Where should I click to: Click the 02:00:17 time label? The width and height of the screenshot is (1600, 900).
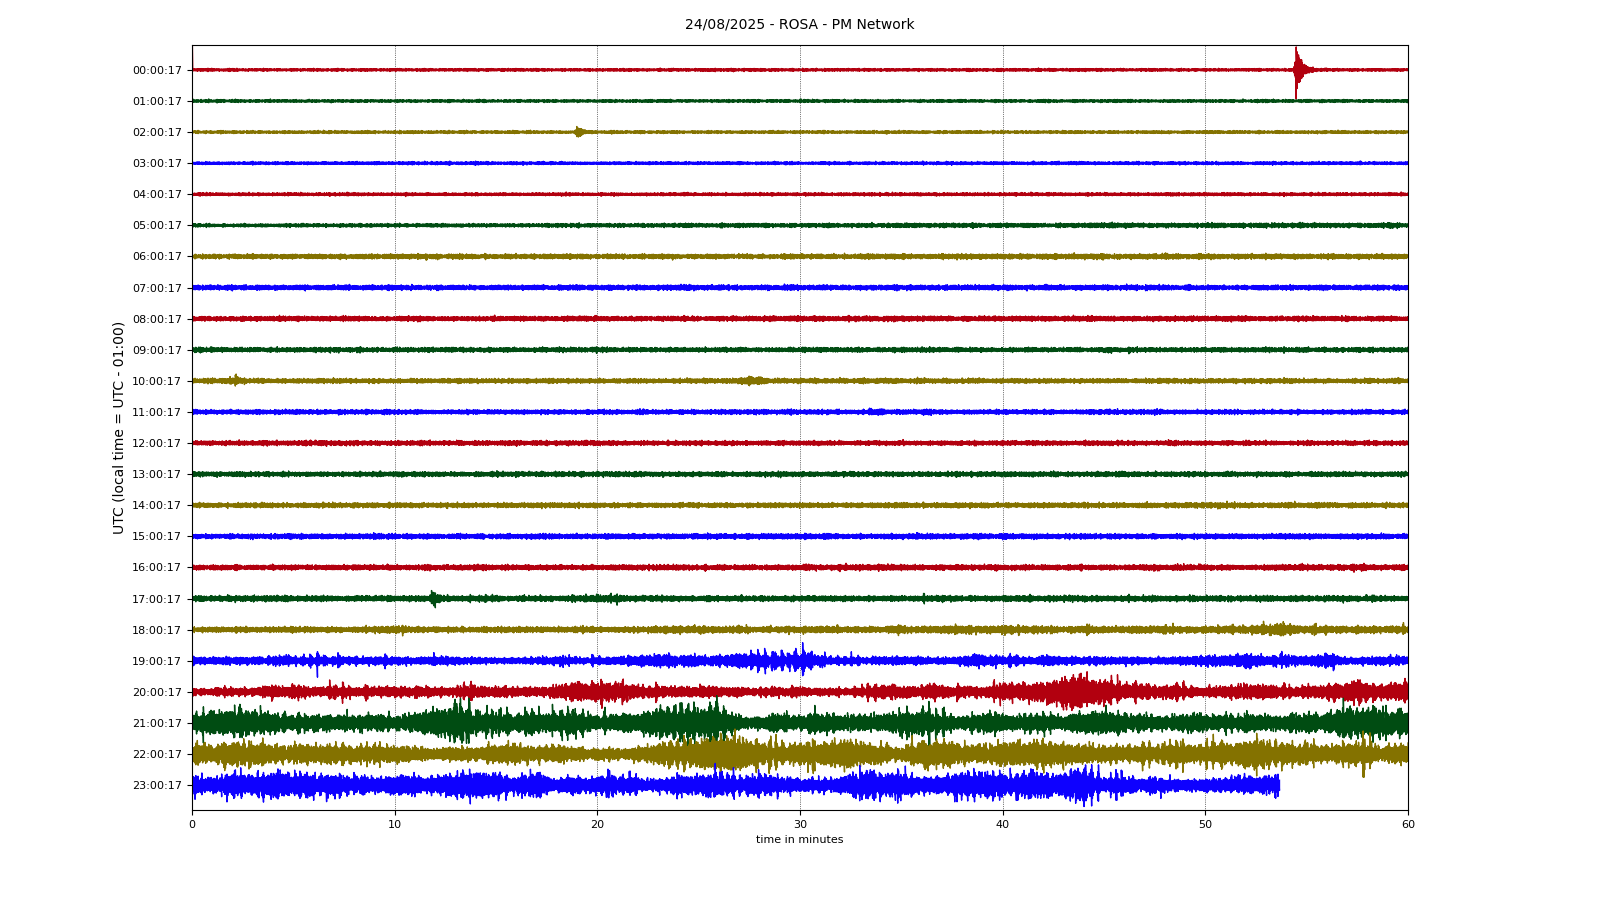(157, 132)
